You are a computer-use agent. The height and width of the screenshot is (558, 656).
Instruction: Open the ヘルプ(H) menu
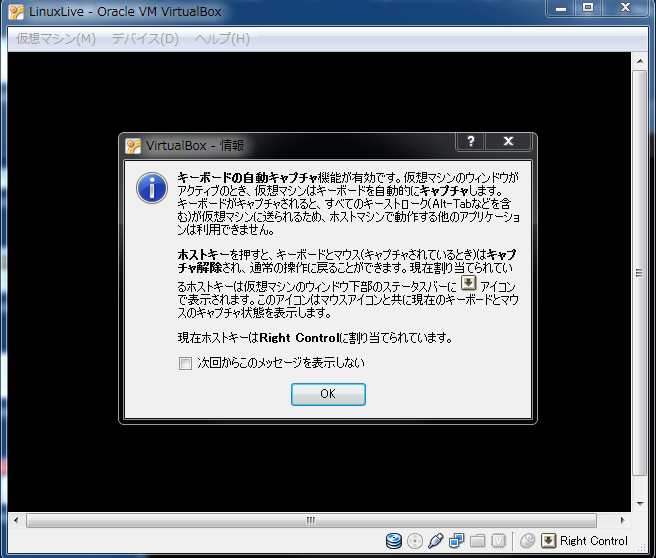point(222,39)
